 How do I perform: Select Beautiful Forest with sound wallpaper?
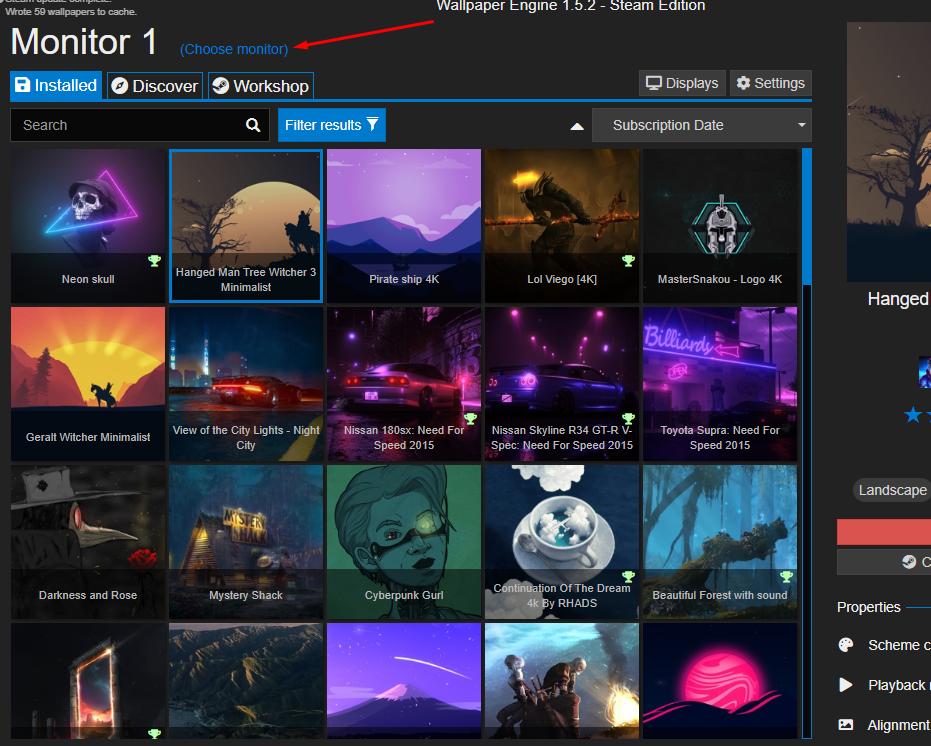720,542
